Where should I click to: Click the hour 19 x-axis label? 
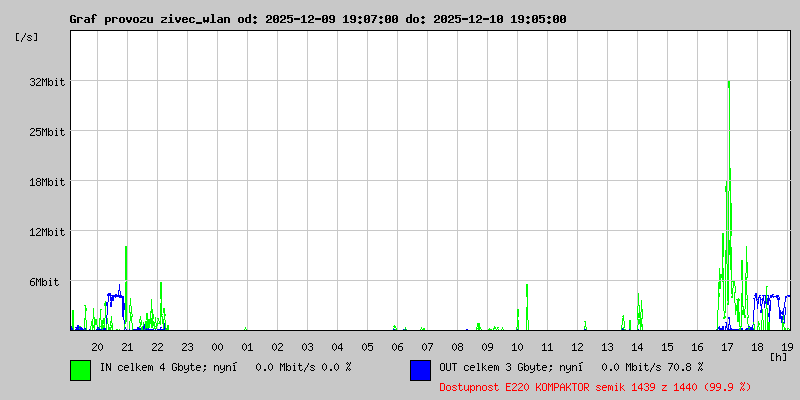[x=787, y=347]
